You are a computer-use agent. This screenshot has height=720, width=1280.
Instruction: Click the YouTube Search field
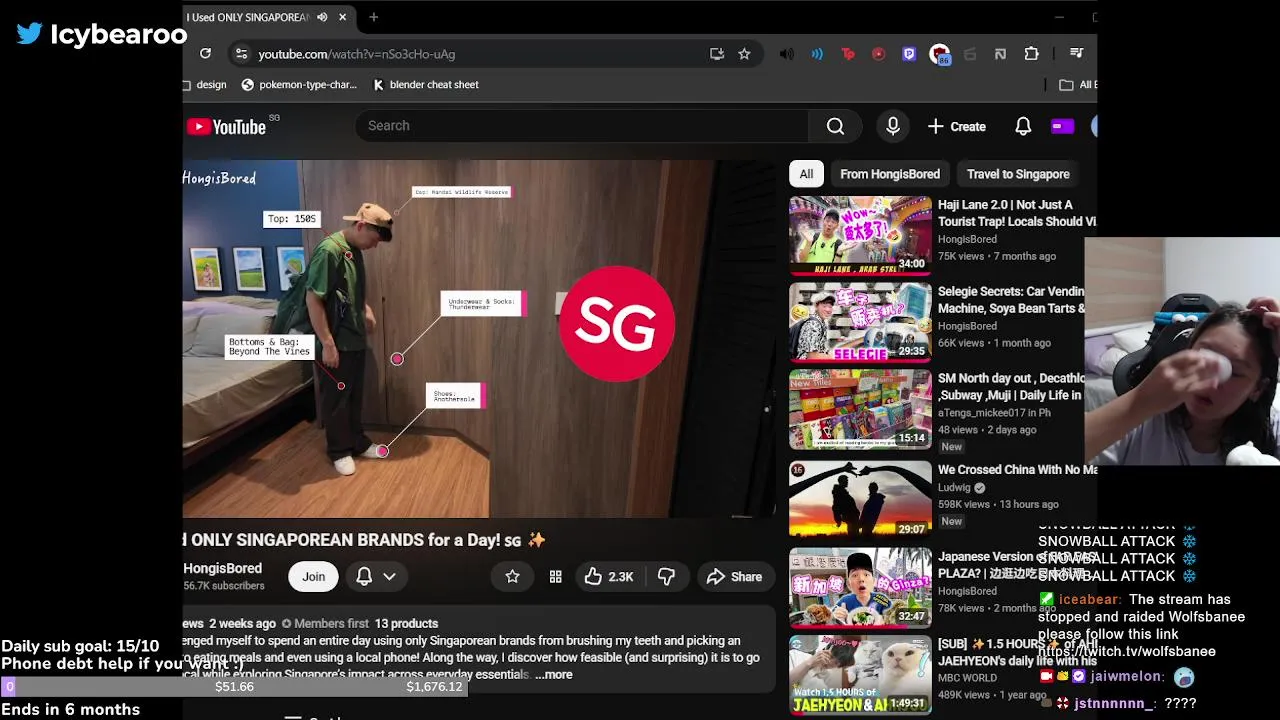point(581,126)
